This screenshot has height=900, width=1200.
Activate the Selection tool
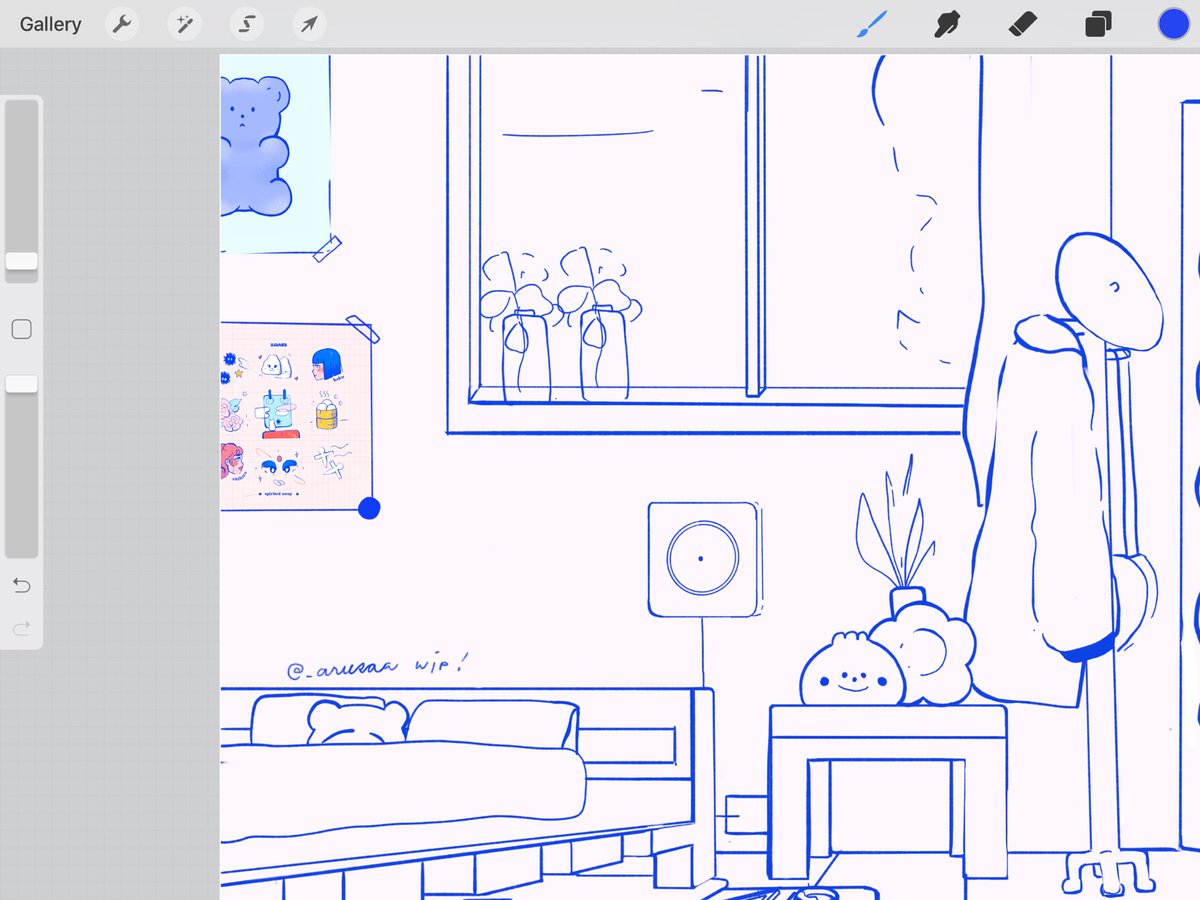tap(246, 24)
